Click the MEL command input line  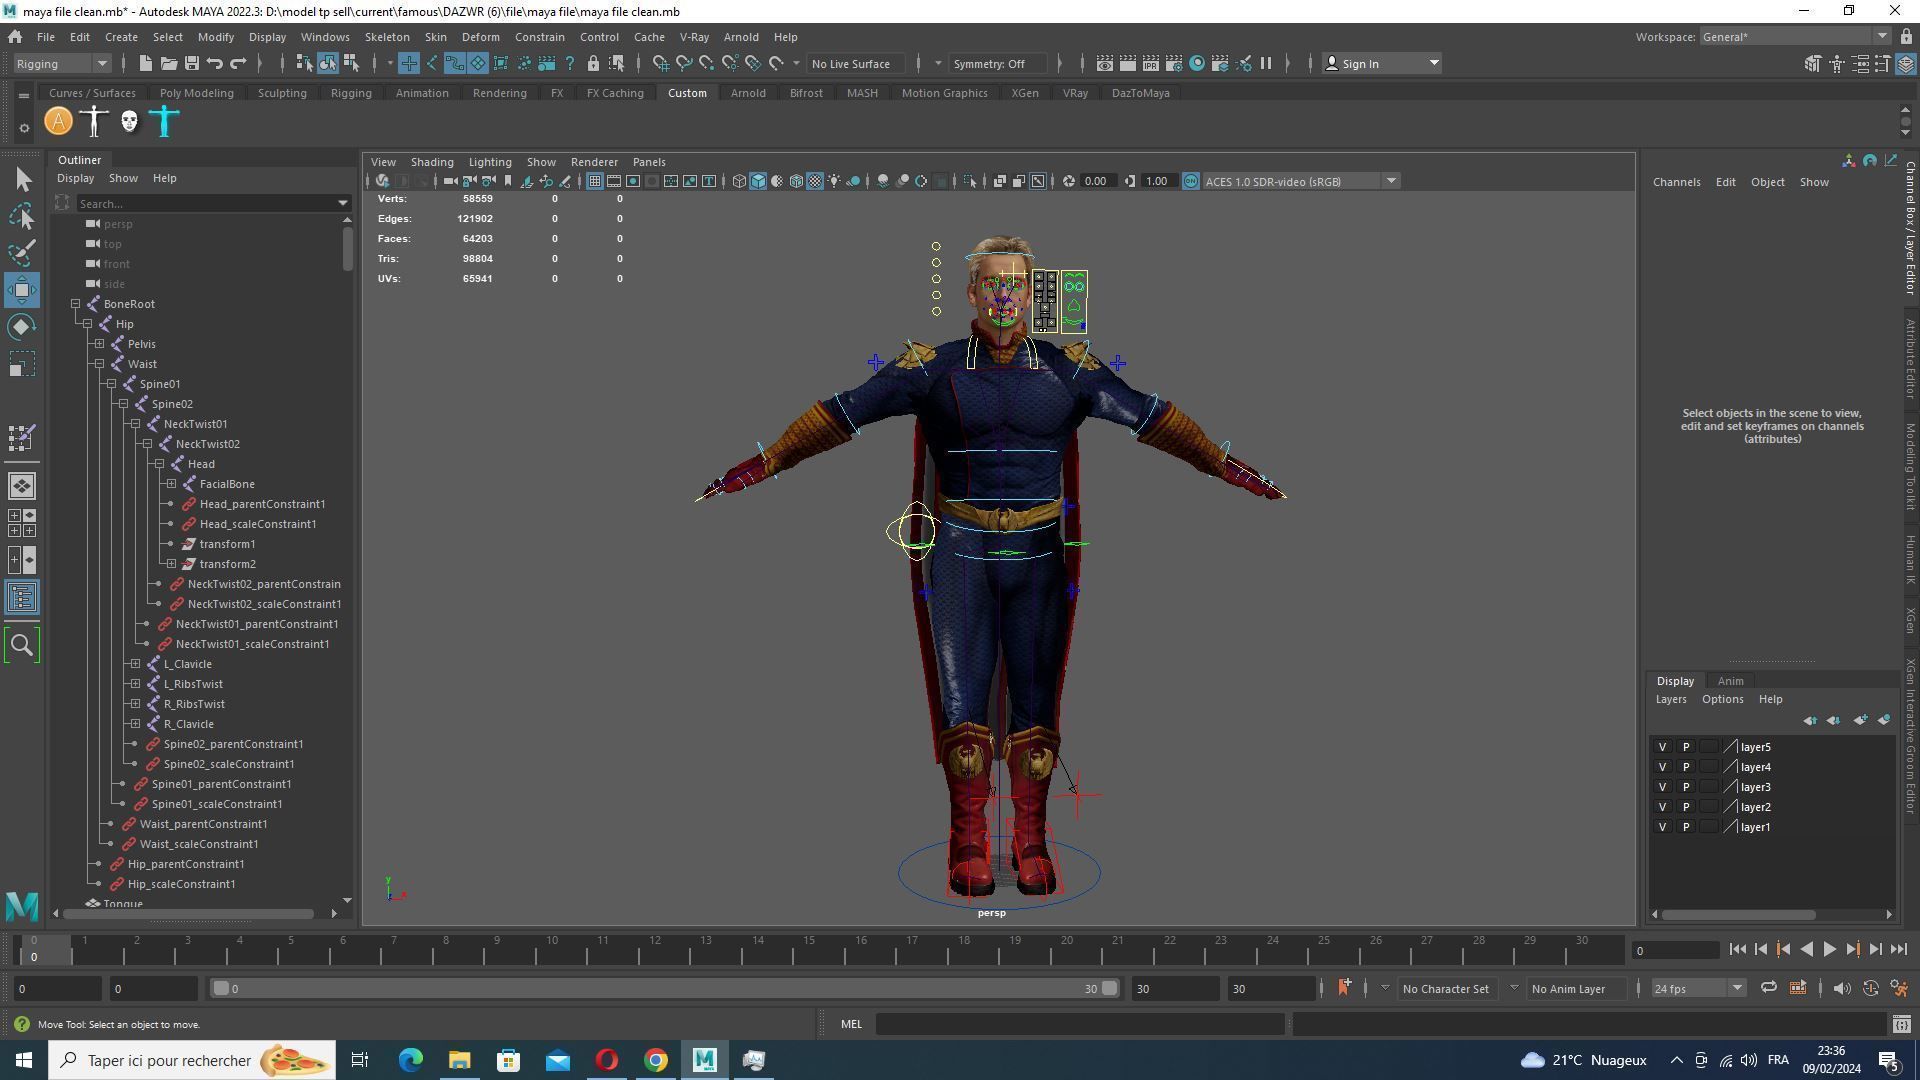1080,1024
